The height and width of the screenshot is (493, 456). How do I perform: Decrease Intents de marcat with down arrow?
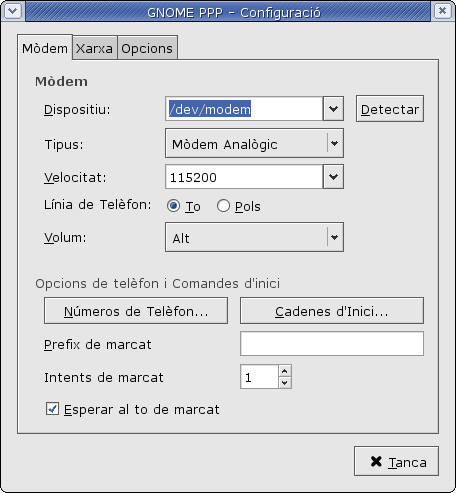pos(285,383)
